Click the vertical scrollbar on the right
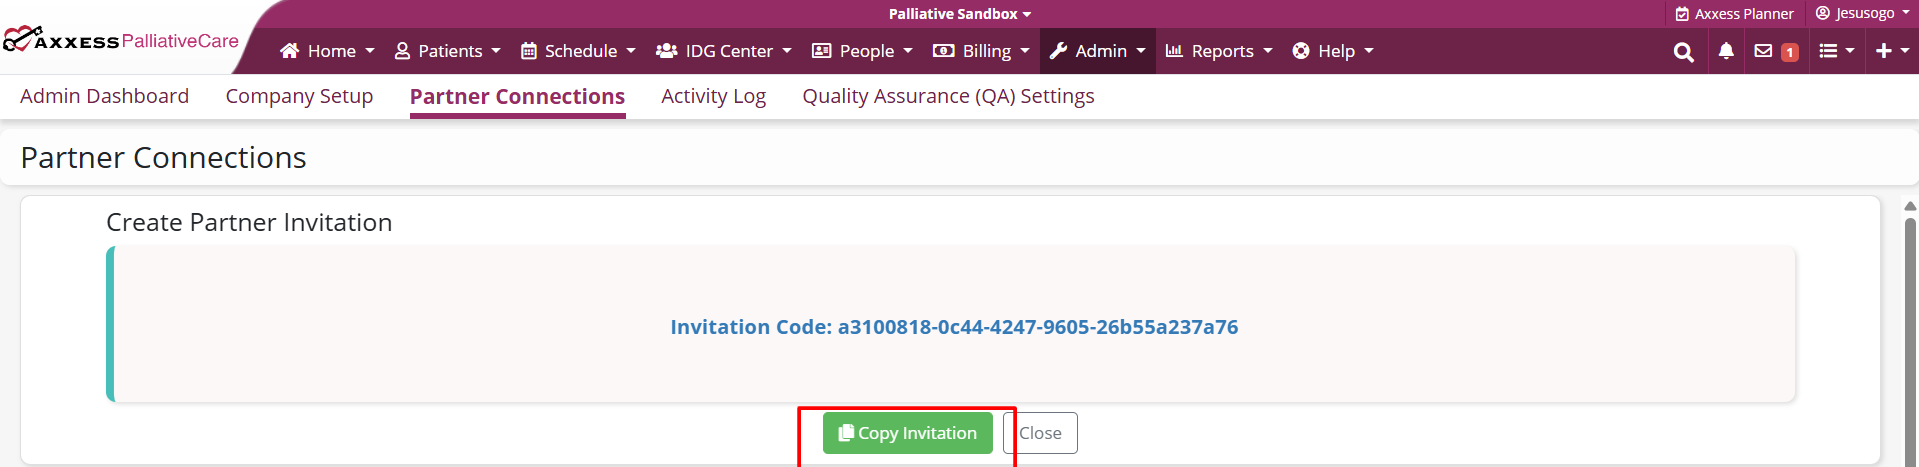The width and height of the screenshot is (1919, 467). click(x=1910, y=330)
